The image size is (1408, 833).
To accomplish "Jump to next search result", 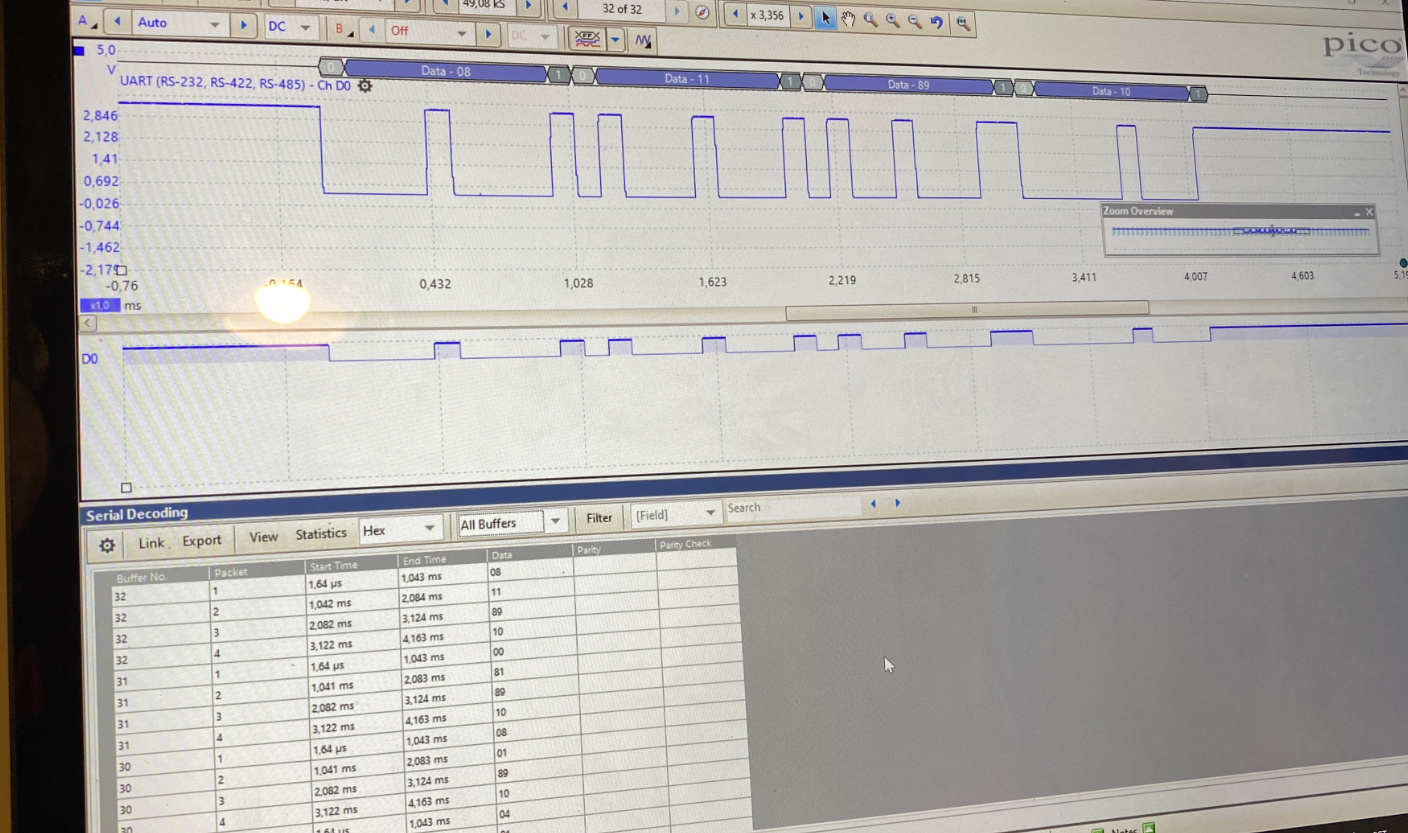I will click(x=897, y=504).
